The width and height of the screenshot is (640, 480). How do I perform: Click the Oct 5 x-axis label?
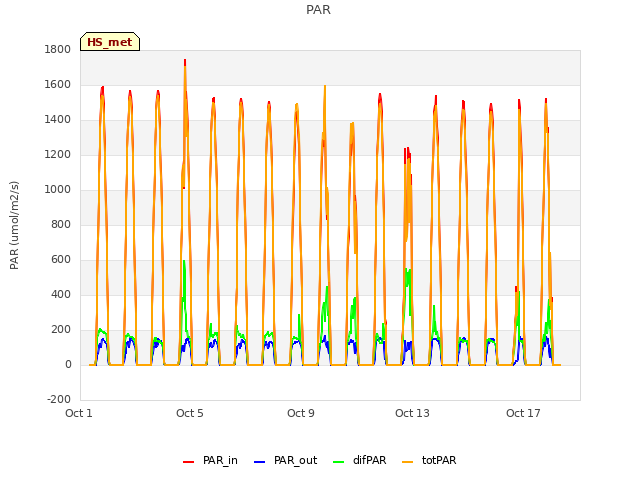click(x=190, y=413)
